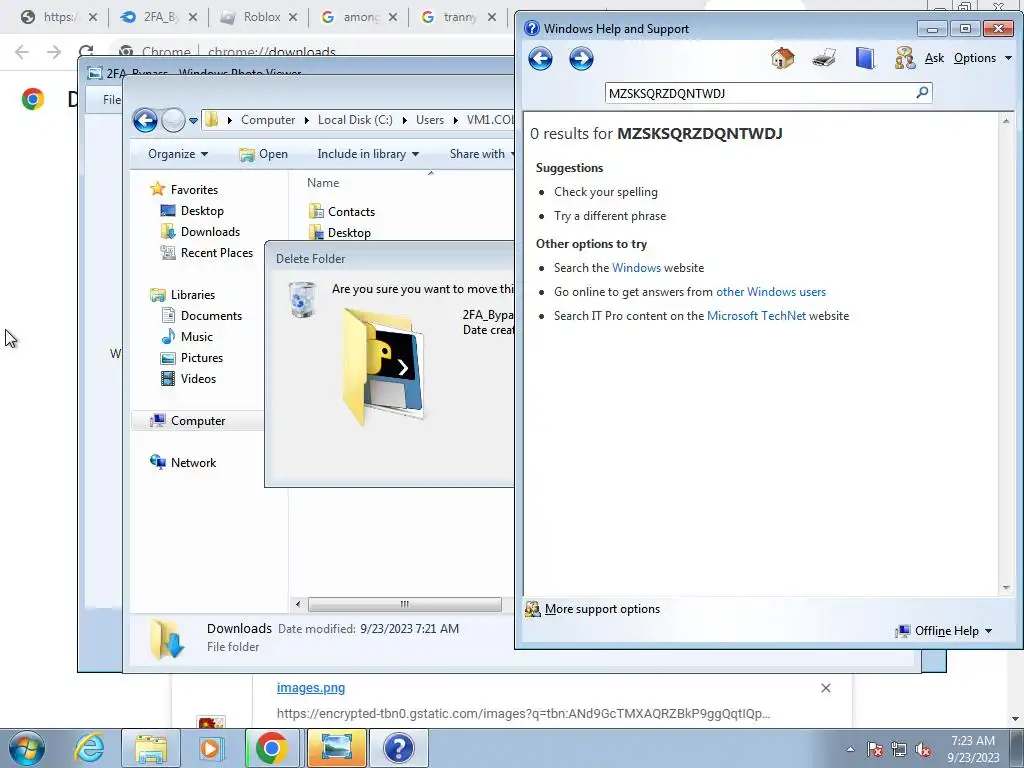Click the search magnifier in Help search box

coord(922,93)
